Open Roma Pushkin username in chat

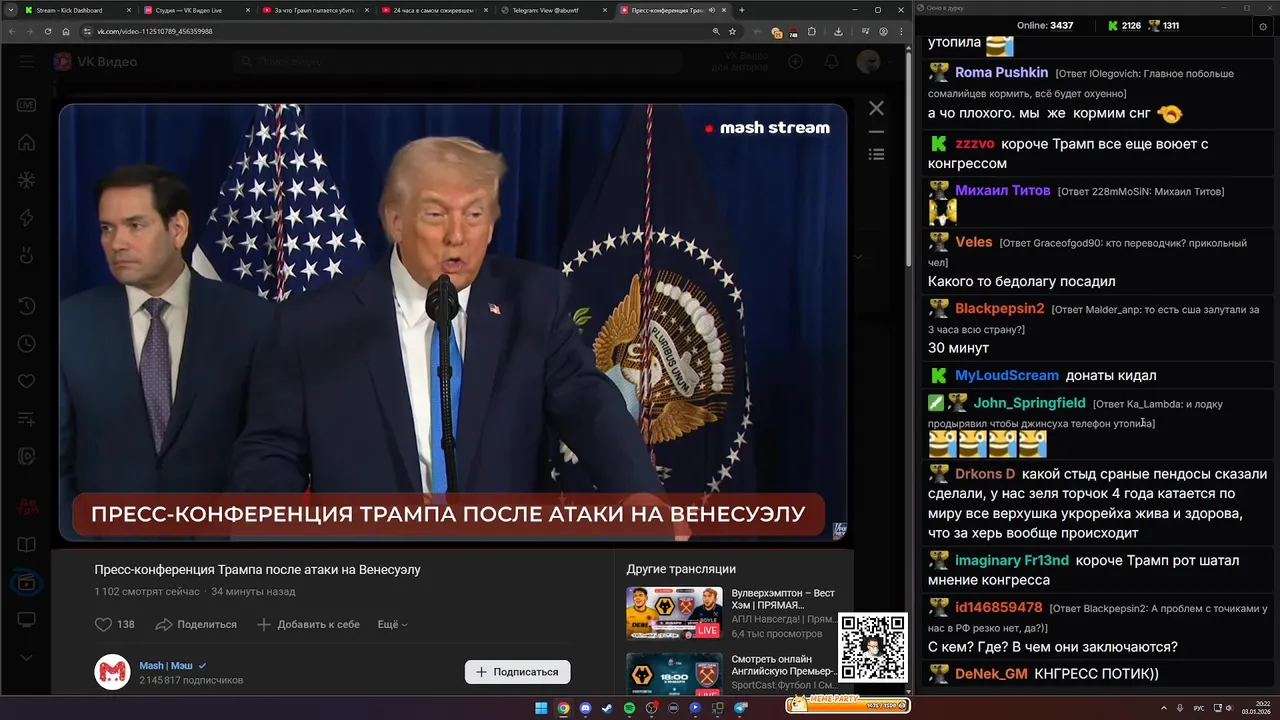(1001, 72)
